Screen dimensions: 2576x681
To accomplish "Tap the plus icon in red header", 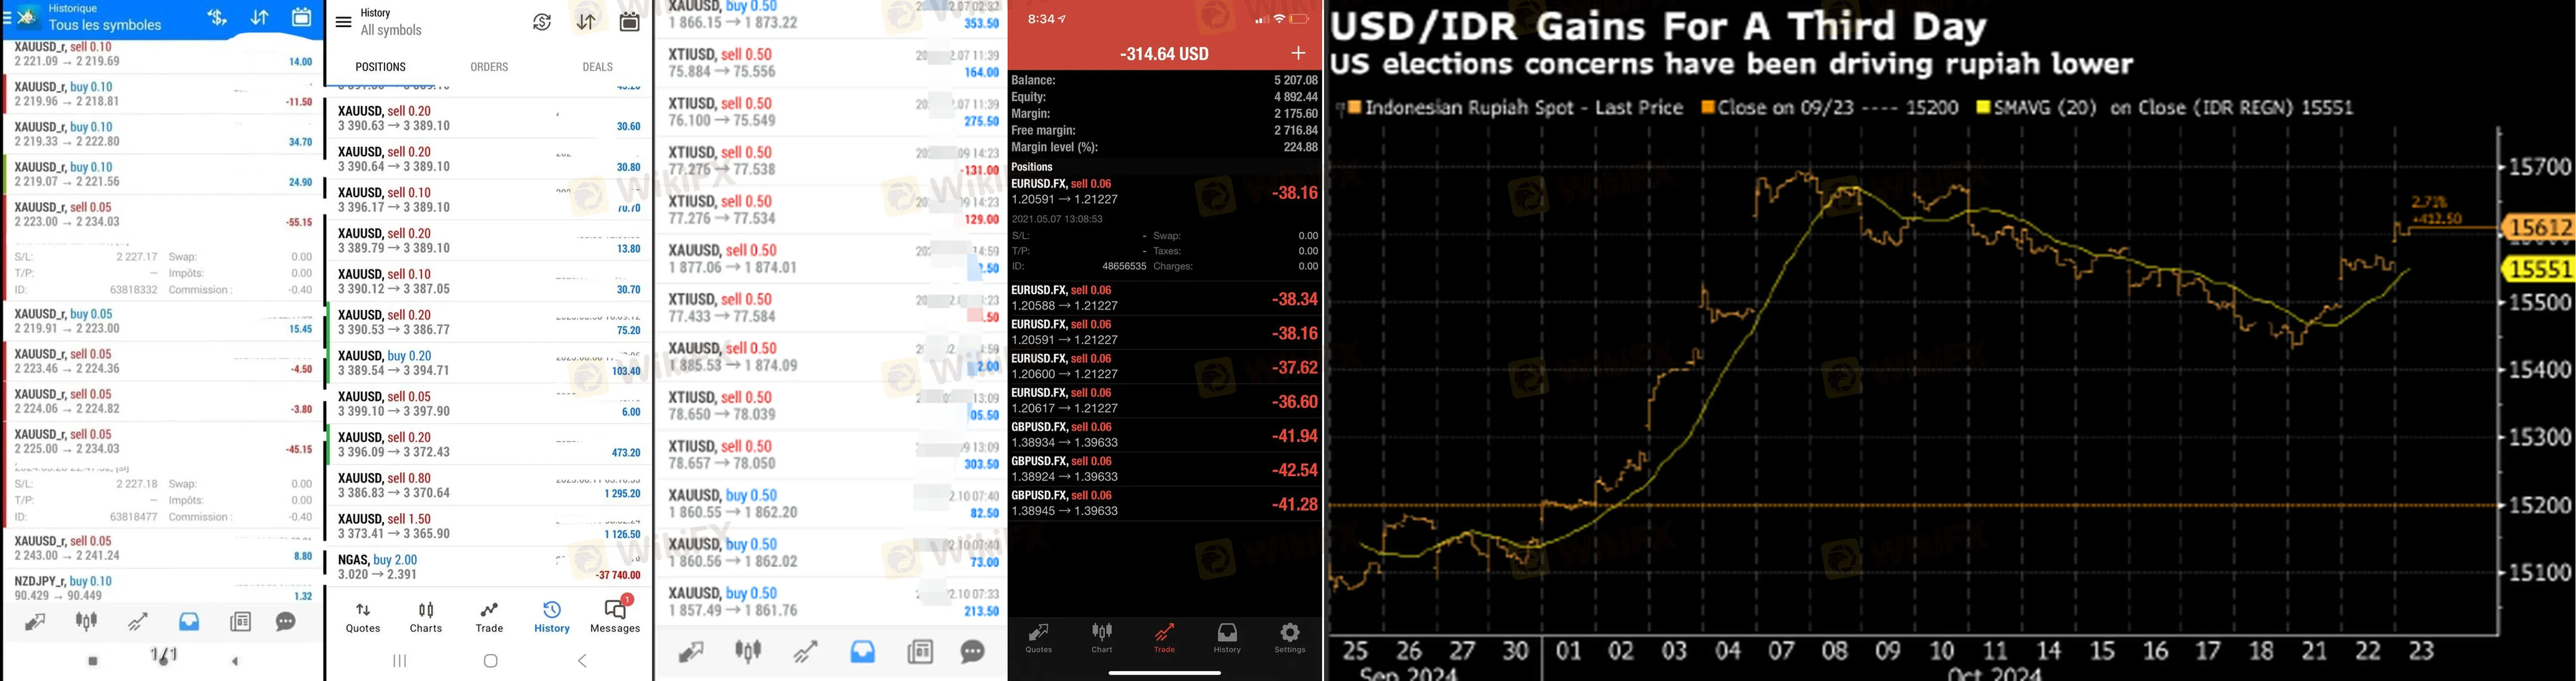I will point(1298,53).
